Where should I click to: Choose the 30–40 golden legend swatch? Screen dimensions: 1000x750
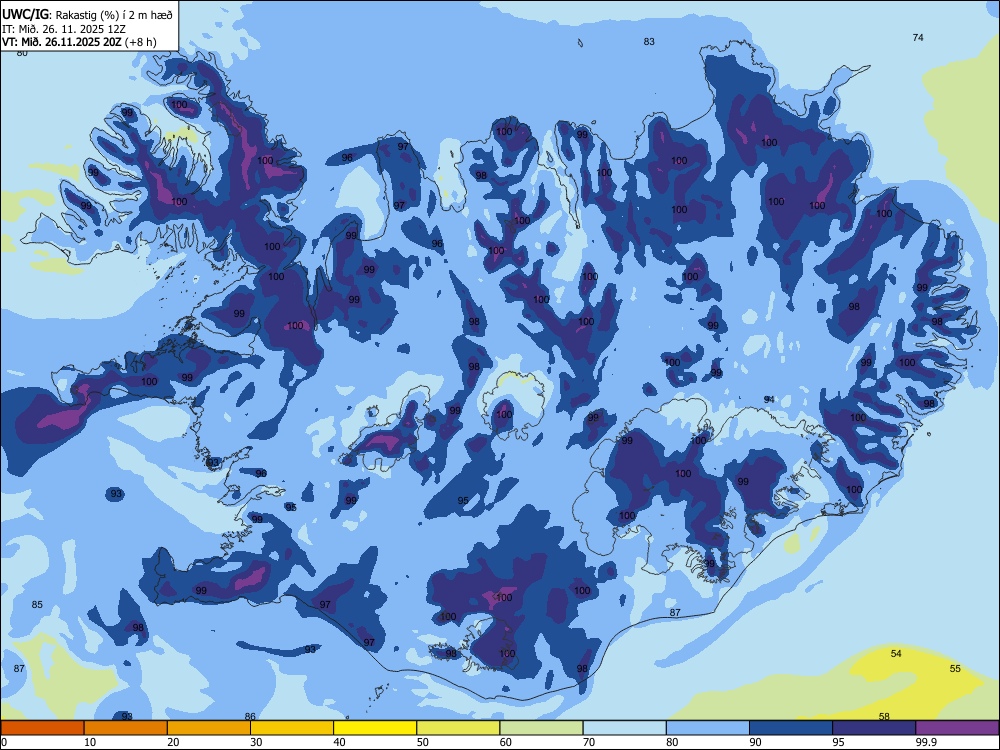click(x=292, y=728)
